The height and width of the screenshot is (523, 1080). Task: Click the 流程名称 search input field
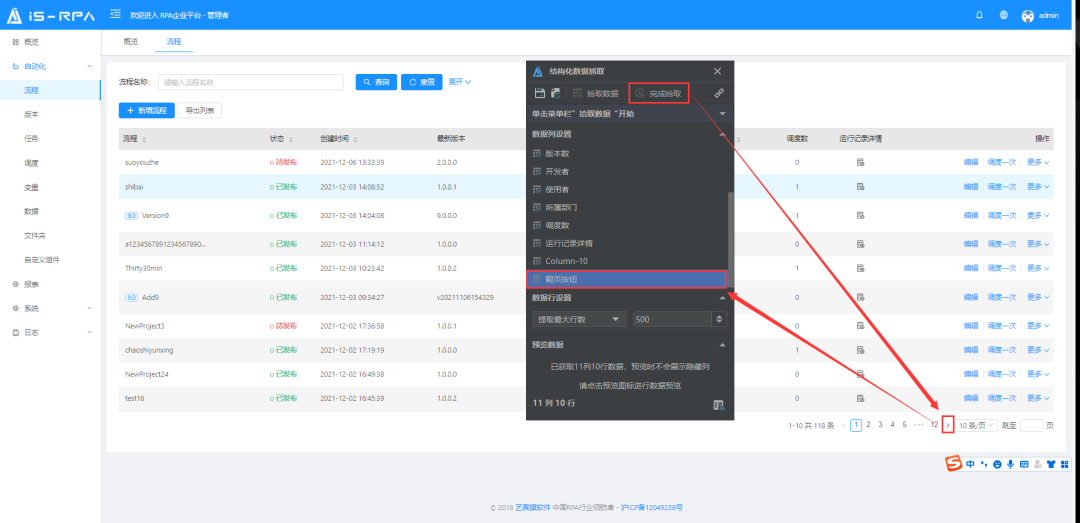point(250,82)
